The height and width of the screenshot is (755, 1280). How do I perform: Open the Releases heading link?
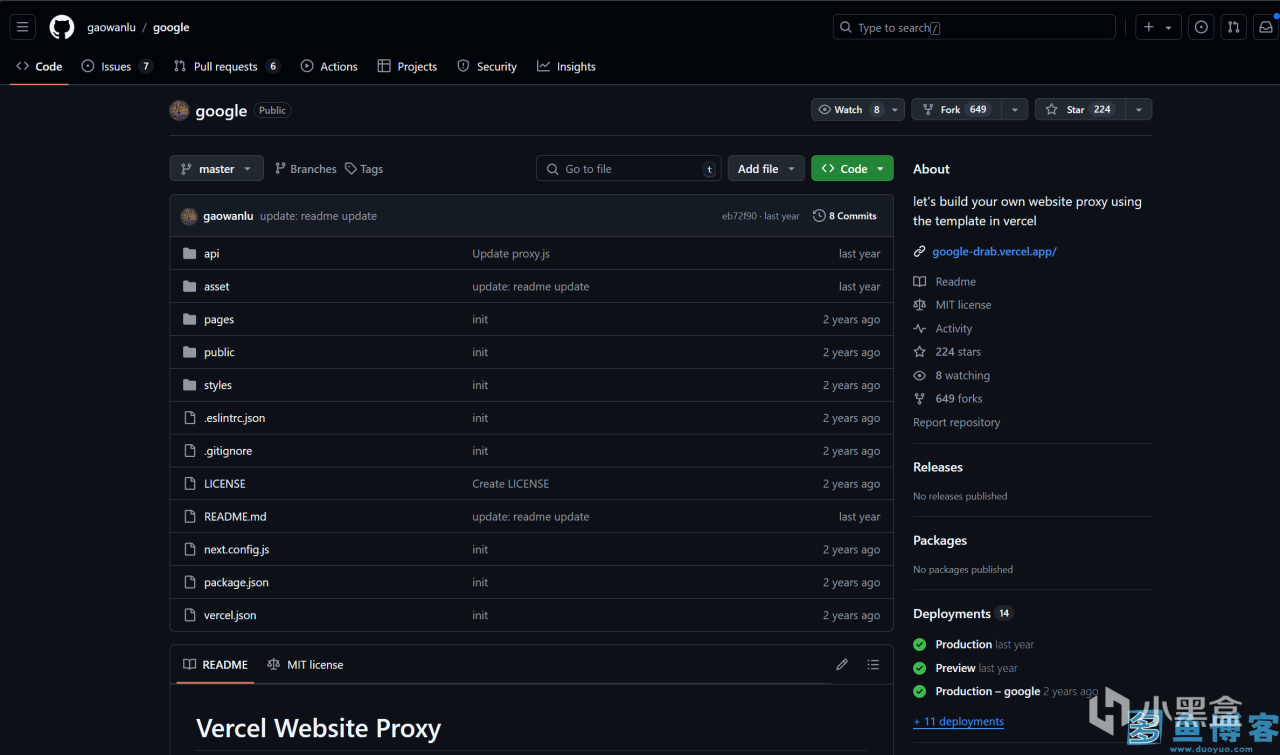coord(938,467)
